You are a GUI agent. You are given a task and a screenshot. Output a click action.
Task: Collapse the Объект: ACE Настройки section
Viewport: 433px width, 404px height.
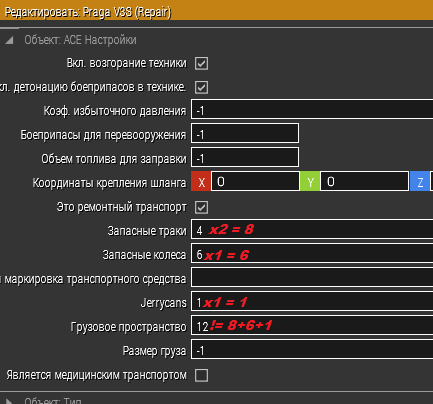[9, 40]
